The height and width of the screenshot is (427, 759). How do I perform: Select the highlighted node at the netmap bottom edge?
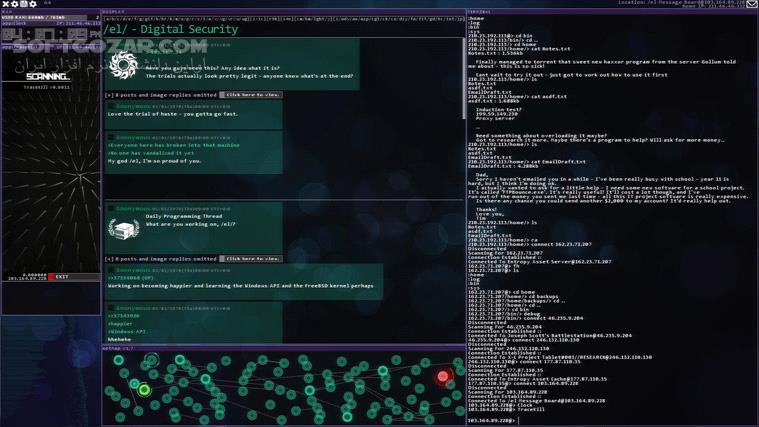click(x=347, y=416)
